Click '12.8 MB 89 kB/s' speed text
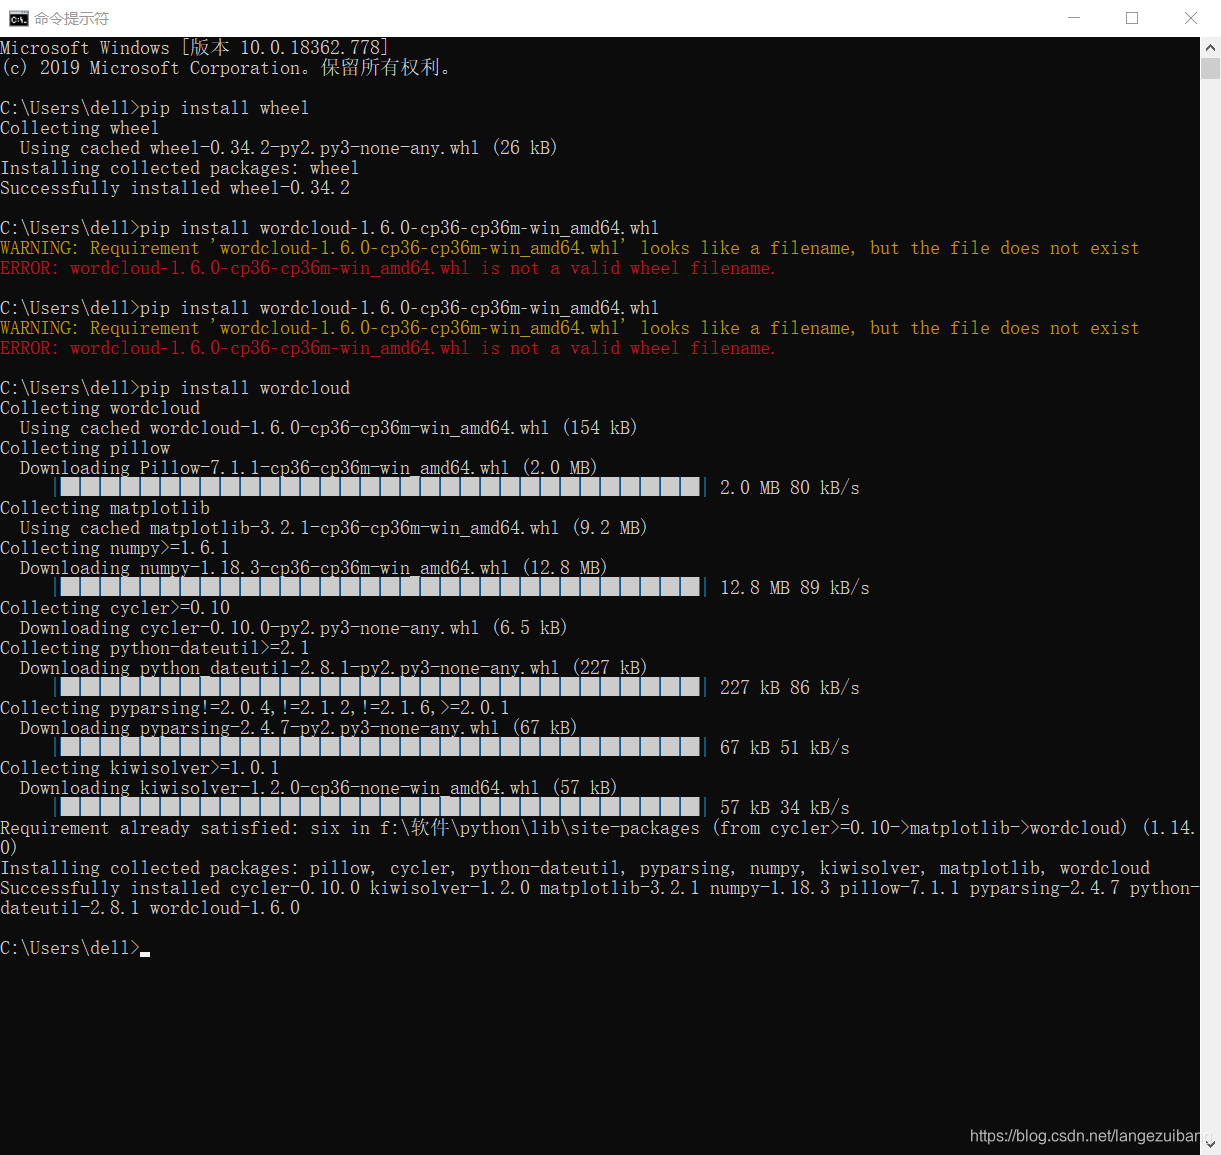This screenshot has height=1155, width=1221. pos(795,588)
